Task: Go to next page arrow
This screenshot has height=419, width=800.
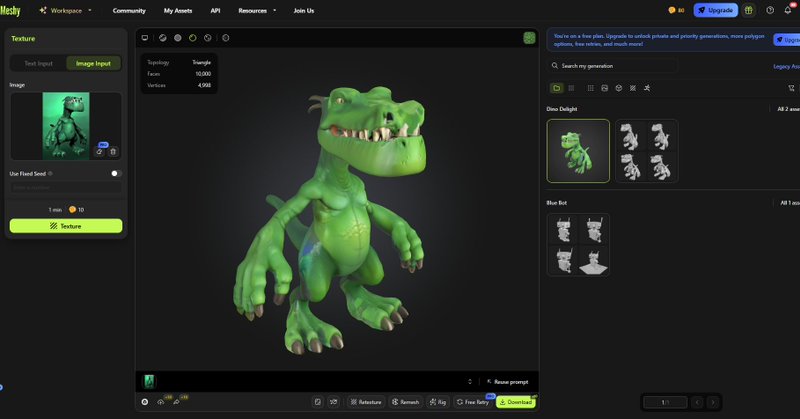Action: click(713, 402)
